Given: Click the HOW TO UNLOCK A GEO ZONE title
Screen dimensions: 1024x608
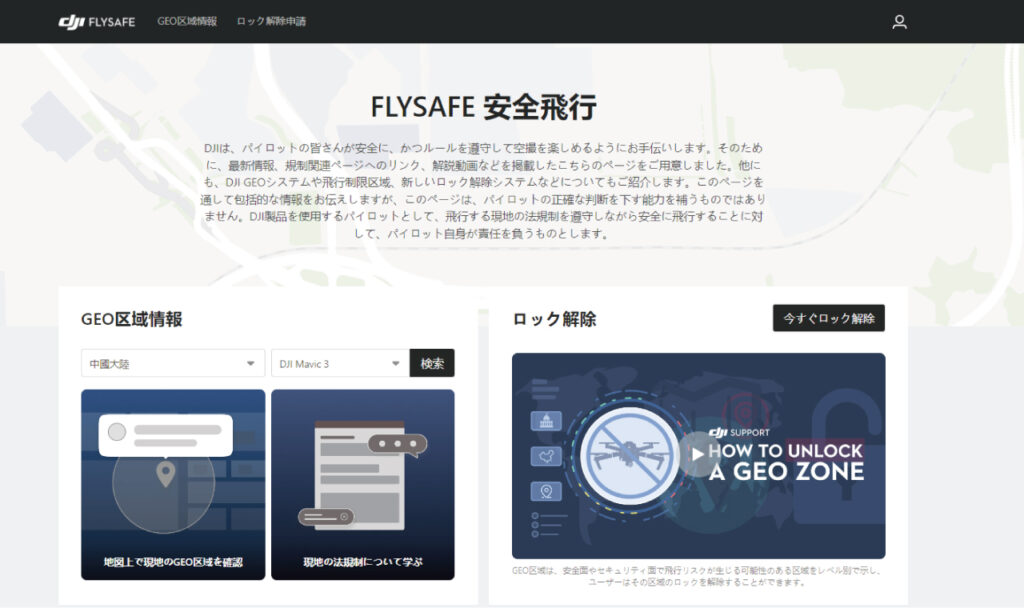Looking at the screenshot, I should click(x=785, y=460).
